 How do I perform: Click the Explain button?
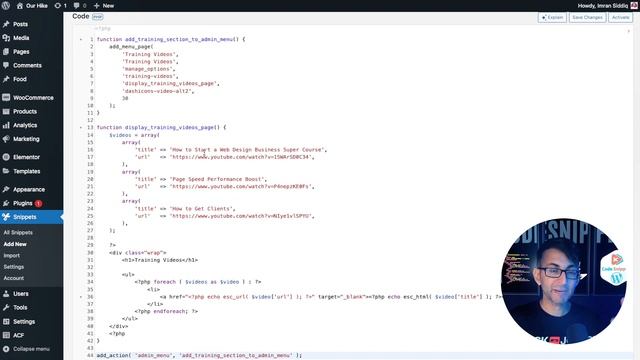(x=552, y=17)
